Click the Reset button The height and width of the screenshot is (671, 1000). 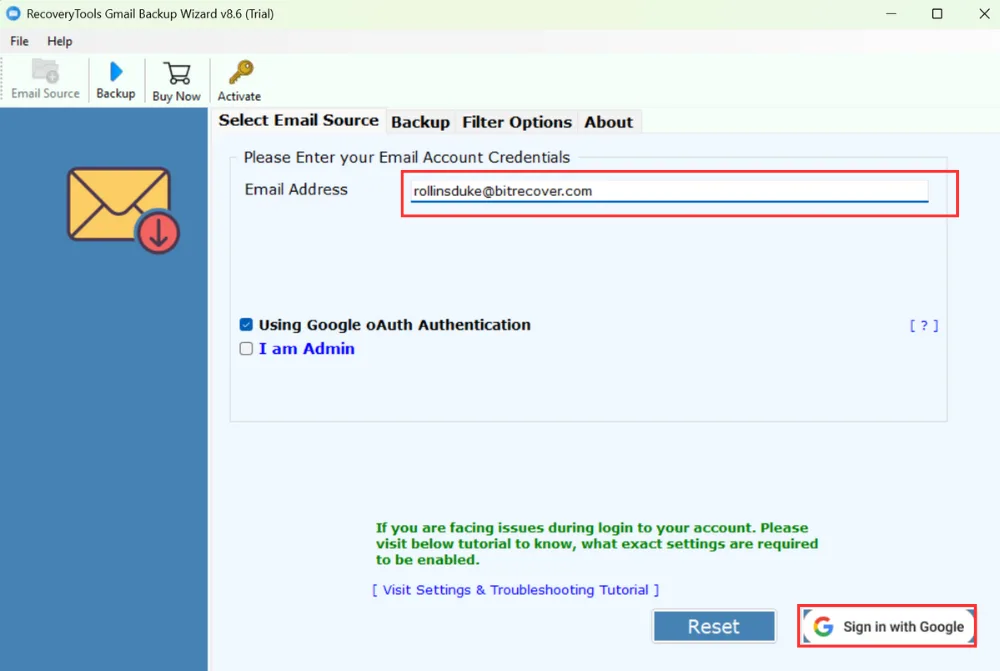click(714, 626)
